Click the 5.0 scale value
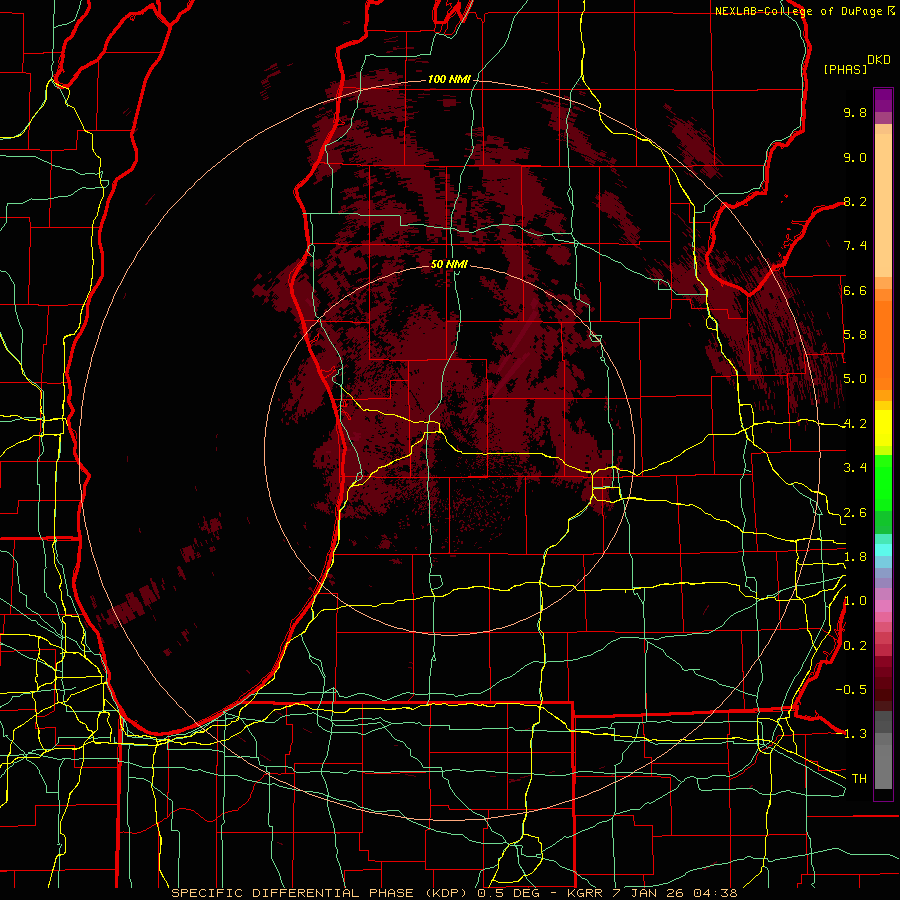Screen dimensions: 900x900 855,379
